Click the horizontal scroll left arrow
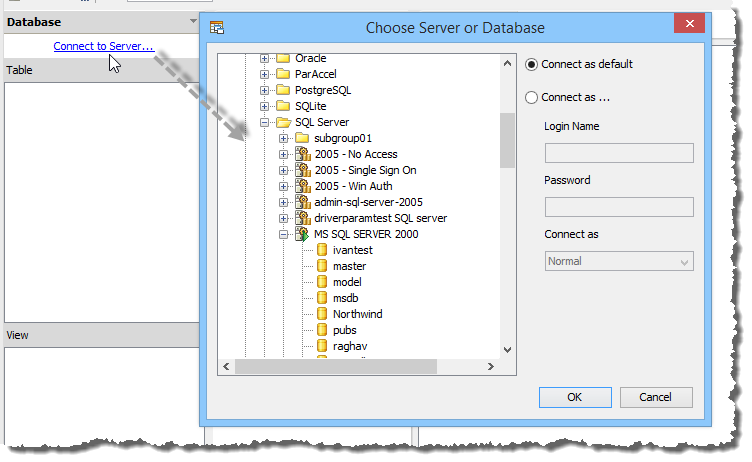752x462 pixels. point(226,367)
